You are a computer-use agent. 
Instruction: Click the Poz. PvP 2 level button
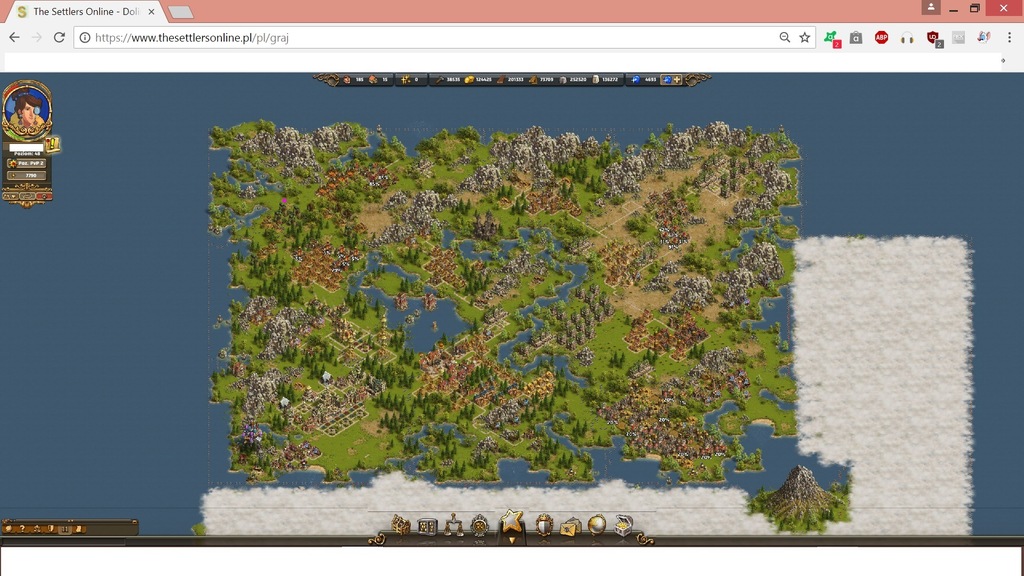27,163
